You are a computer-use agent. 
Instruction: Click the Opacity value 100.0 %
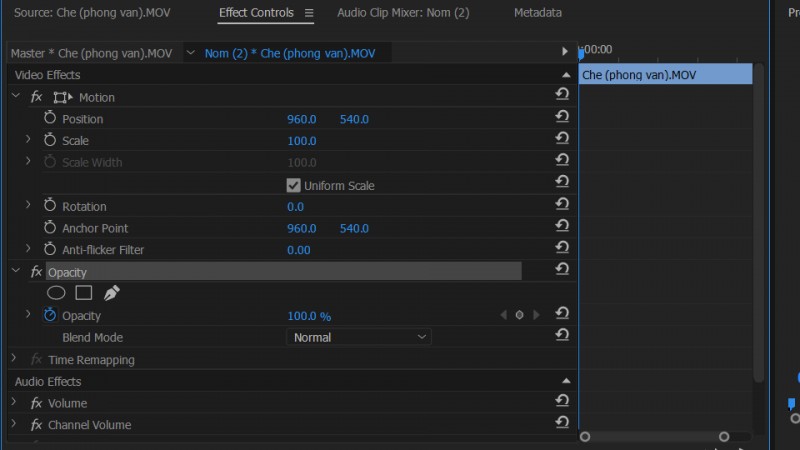click(x=309, y=316)
